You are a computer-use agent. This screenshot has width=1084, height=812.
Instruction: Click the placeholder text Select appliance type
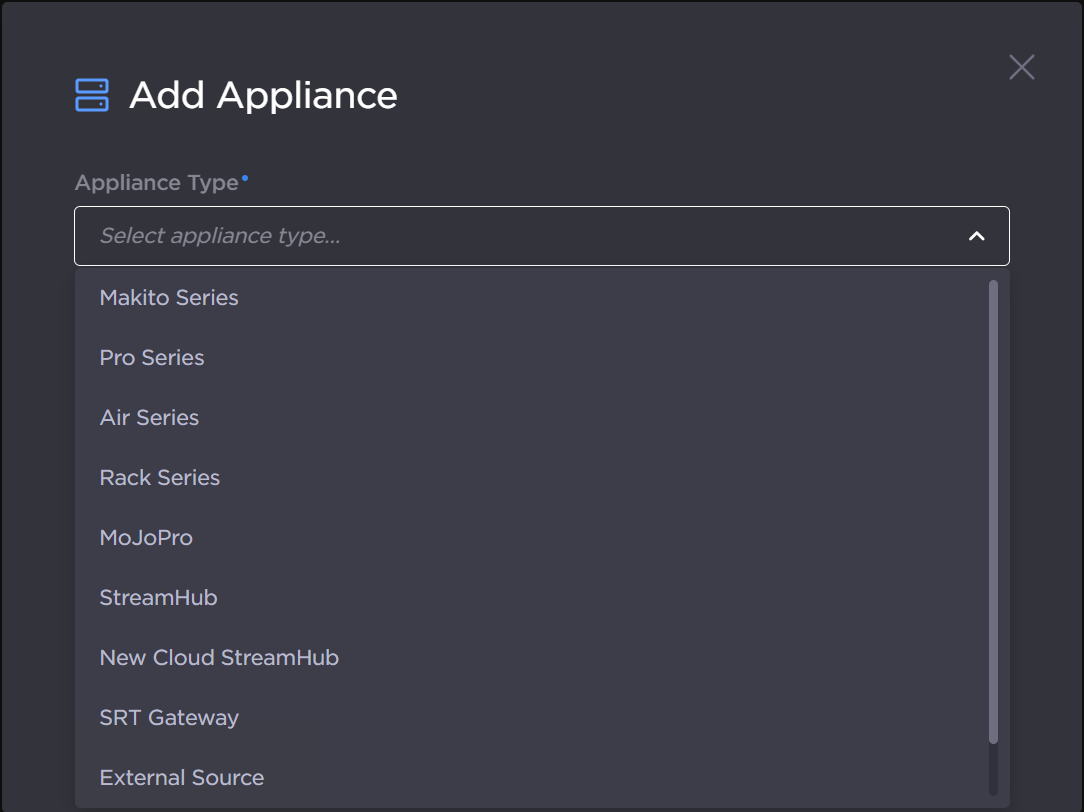click(x=220, y=236)
